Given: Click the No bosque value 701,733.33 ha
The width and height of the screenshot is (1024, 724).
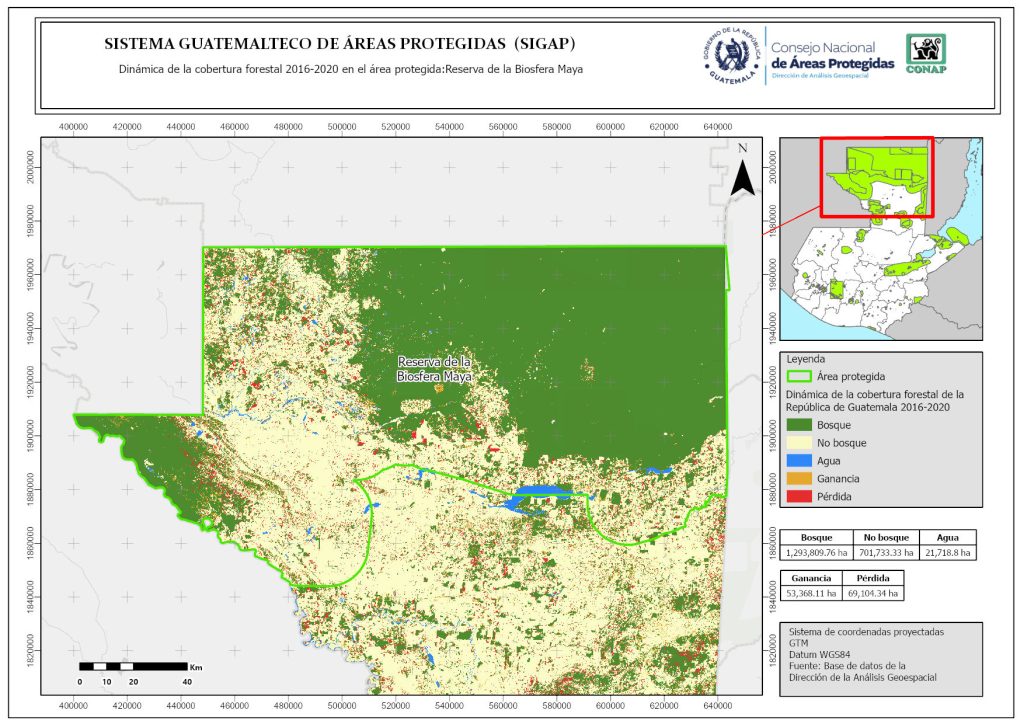Looking at the screenshot, I should pos(885,551).
